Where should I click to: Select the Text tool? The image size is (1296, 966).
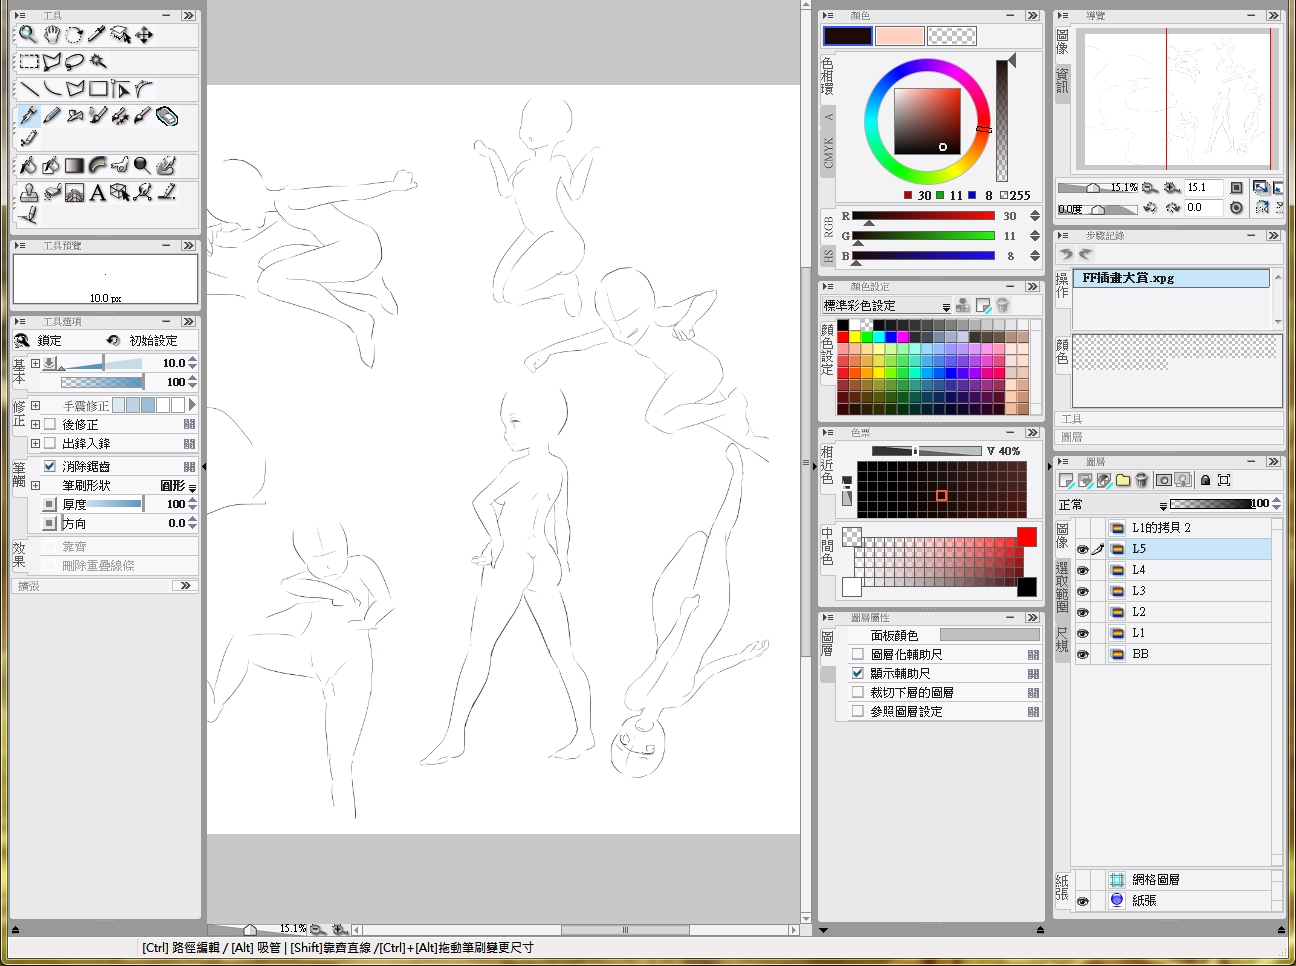(97, 192)
